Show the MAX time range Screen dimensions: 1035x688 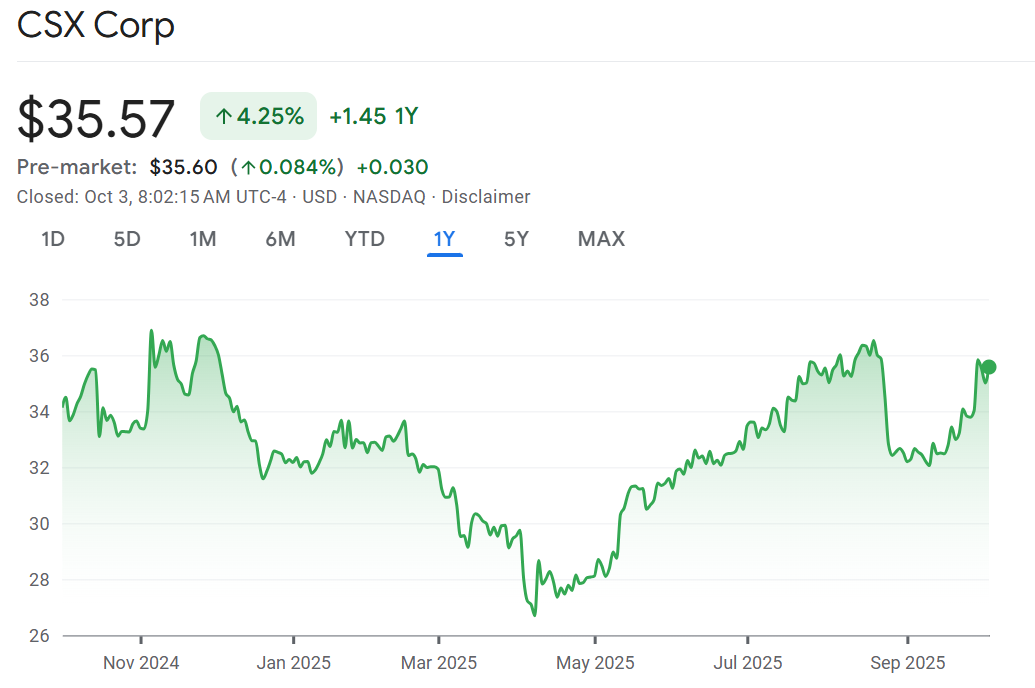click(x=601, y=239)
